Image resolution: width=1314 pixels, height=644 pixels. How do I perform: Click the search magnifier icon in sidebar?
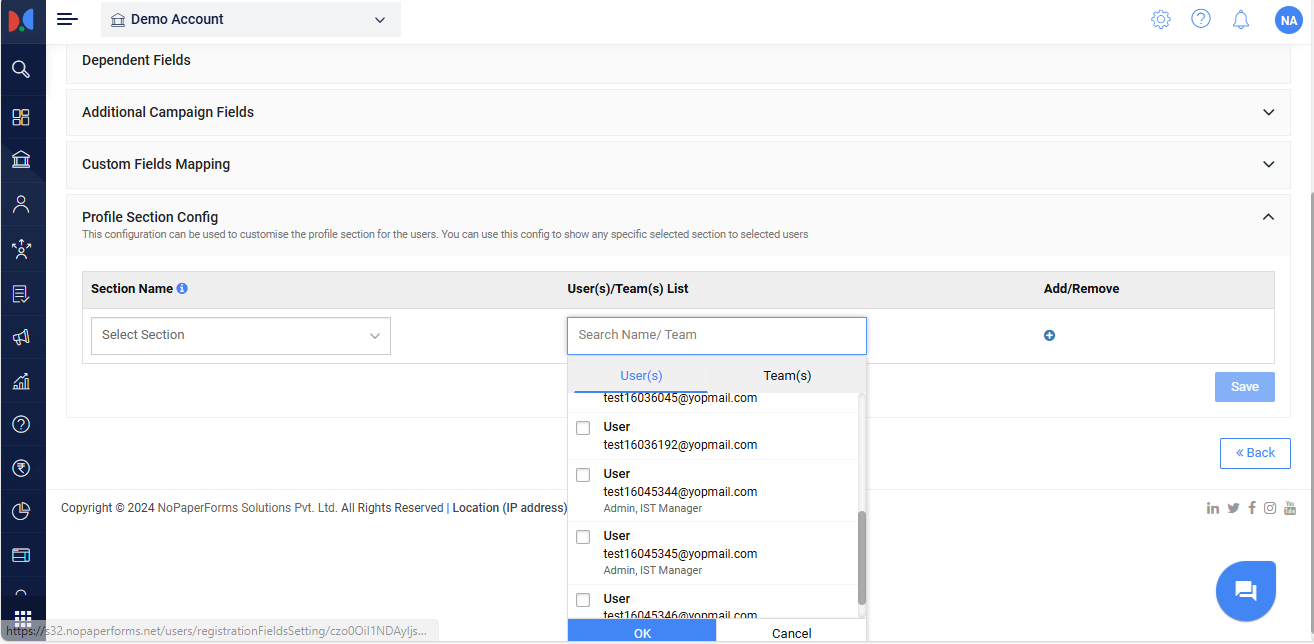(21, 69)
